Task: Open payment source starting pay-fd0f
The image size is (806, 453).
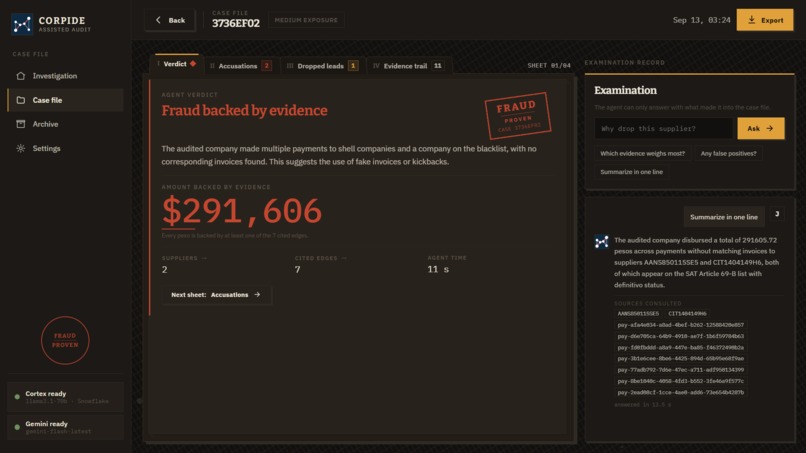Action: pyautogui.click(x=681, y=348)
